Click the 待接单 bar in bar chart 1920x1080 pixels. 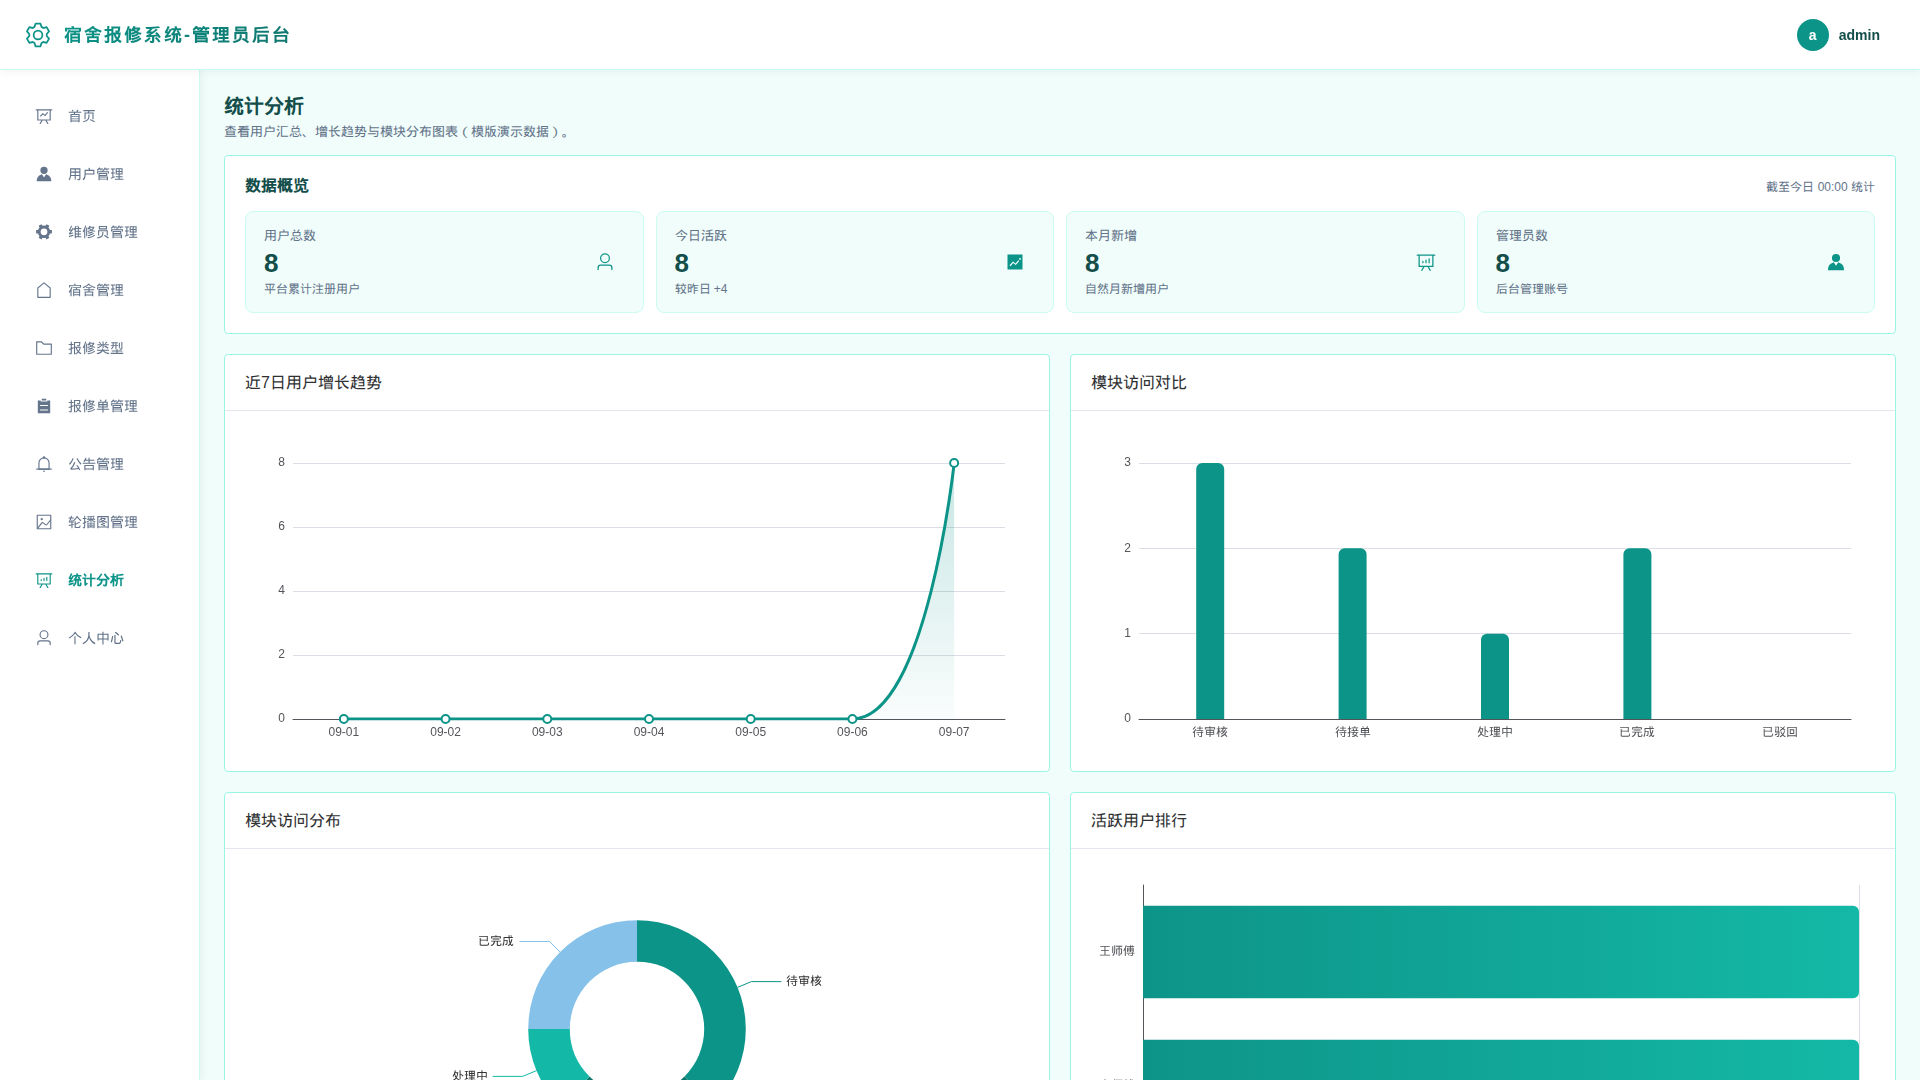tap(1353, 634)
